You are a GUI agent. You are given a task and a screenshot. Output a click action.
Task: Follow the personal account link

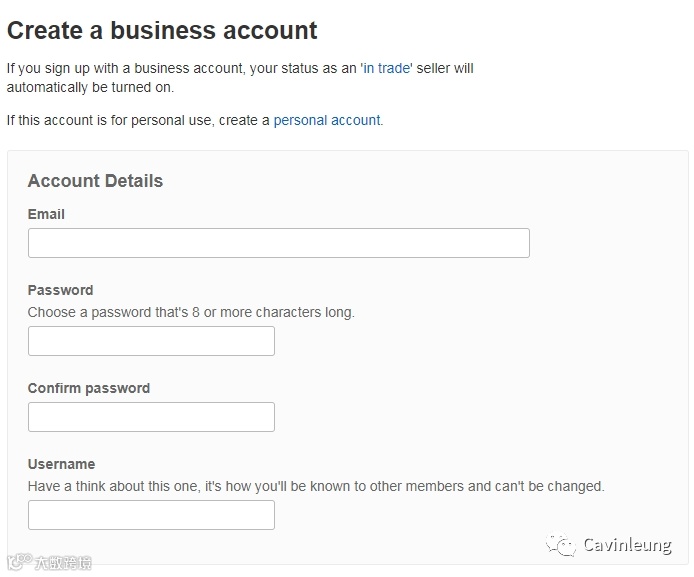(327, 120)
